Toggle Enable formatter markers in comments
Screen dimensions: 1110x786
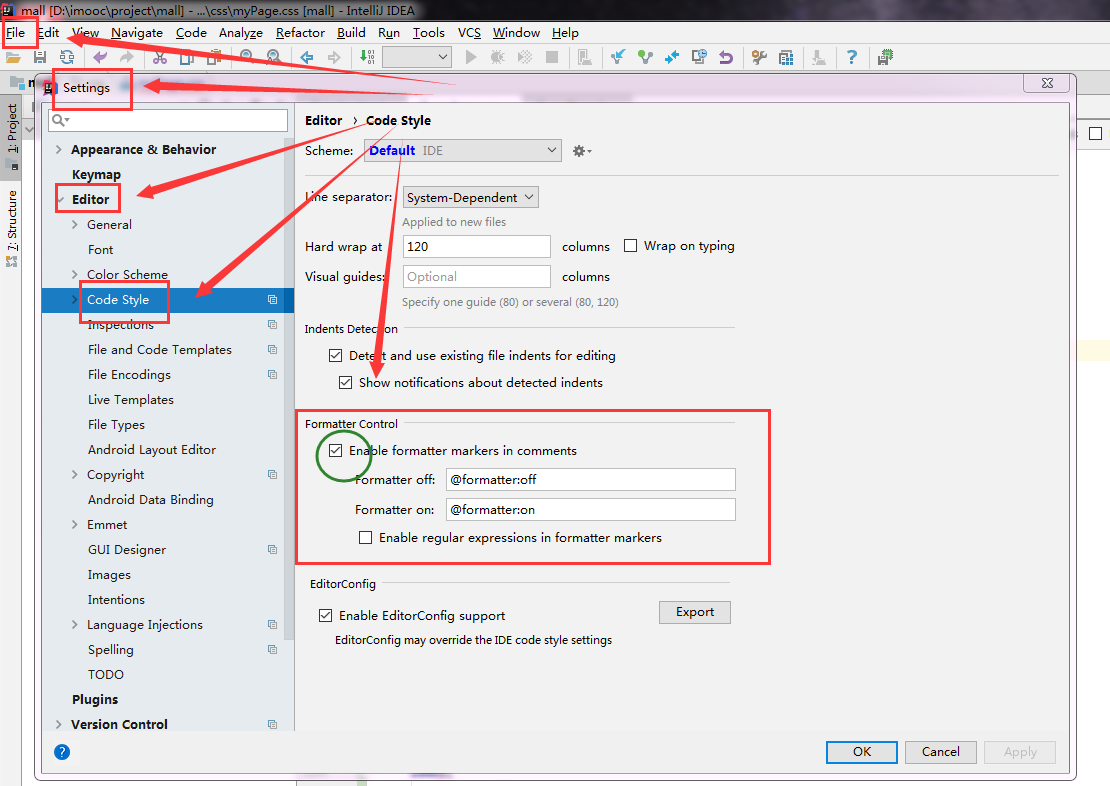(x=336, y=450)
